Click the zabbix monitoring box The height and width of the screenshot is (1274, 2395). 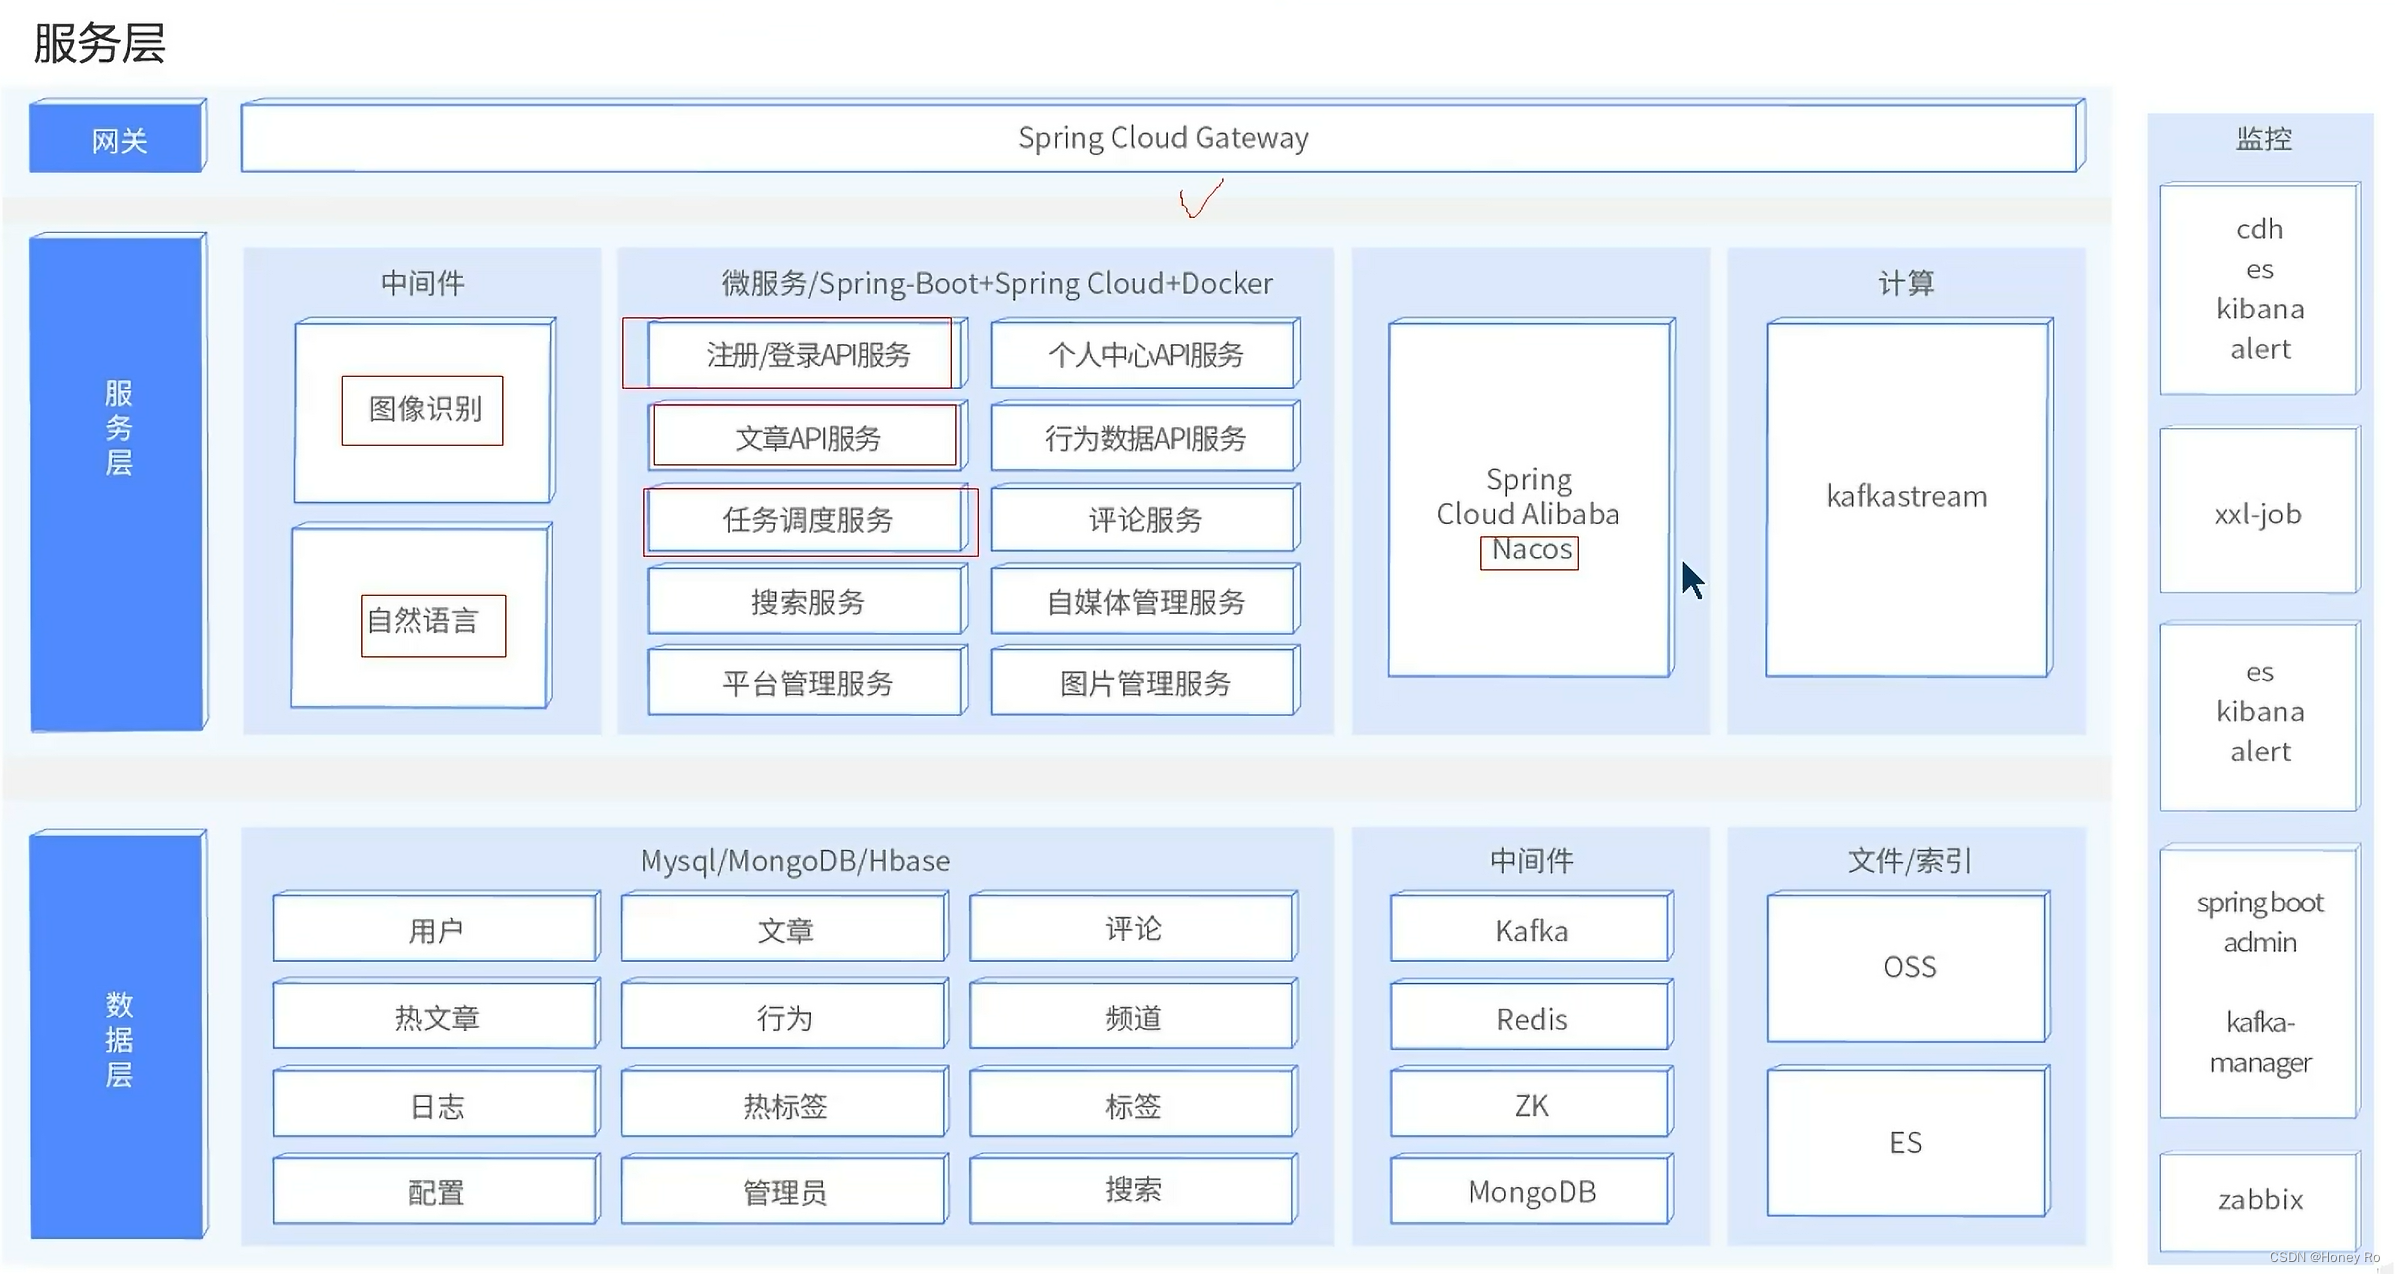click(2259, 1199)
